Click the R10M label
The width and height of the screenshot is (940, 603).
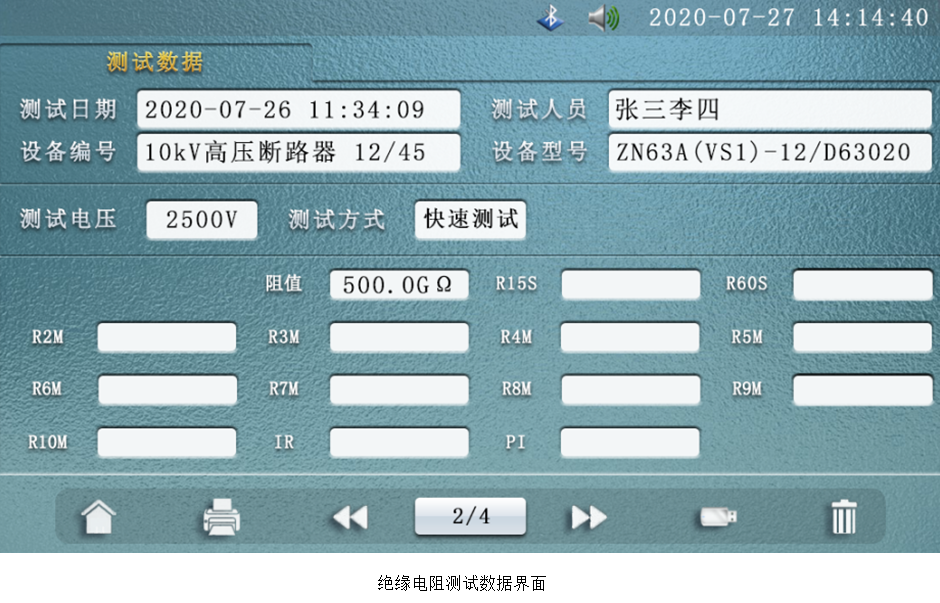tap(47, 442)
